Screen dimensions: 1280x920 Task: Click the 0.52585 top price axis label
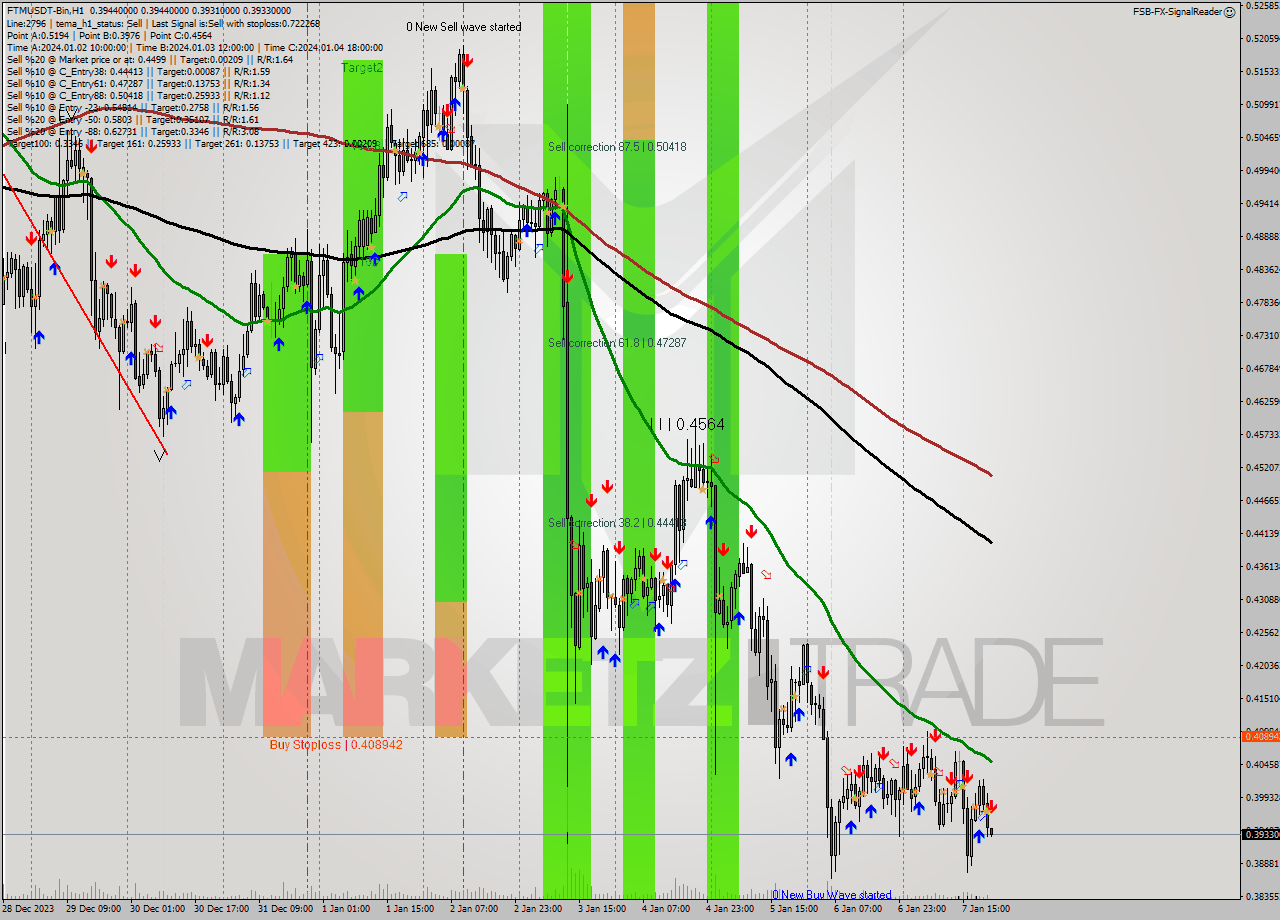pyautogui.click(x=1262, y=5)
